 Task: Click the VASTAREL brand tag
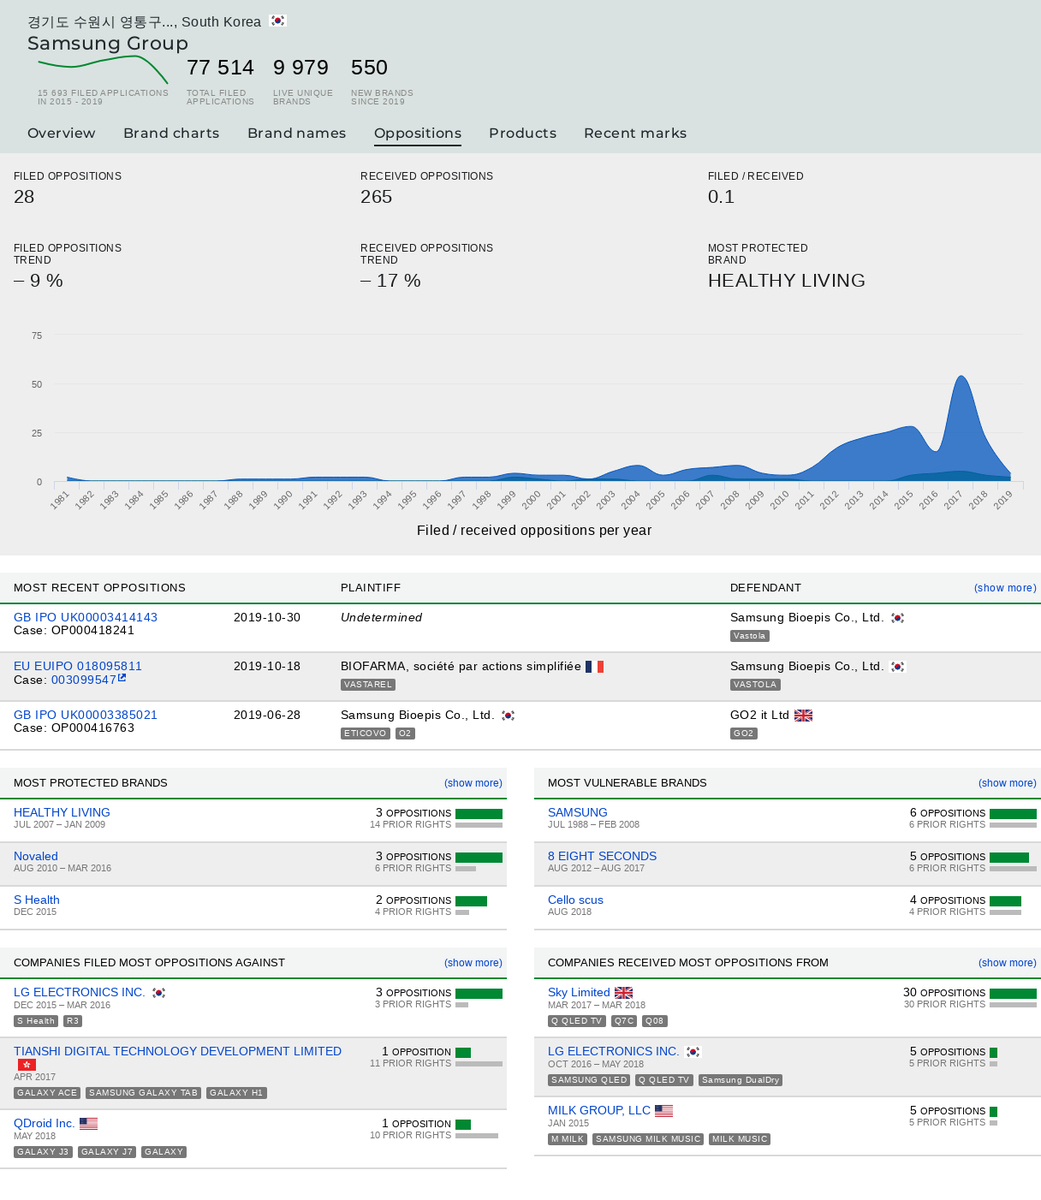[x=368, y=685]
